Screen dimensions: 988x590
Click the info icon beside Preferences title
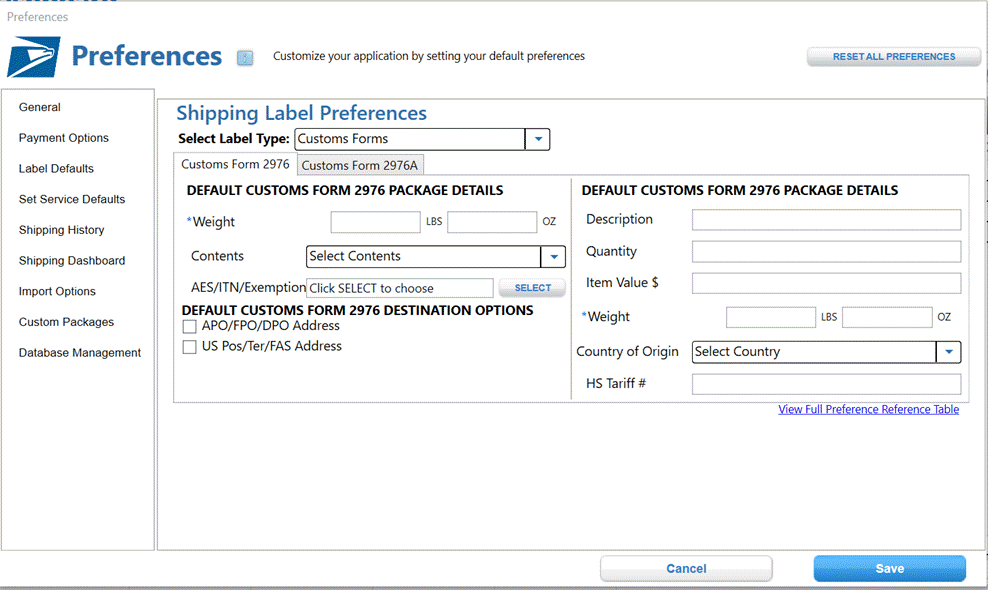click(x=245, y=58)
